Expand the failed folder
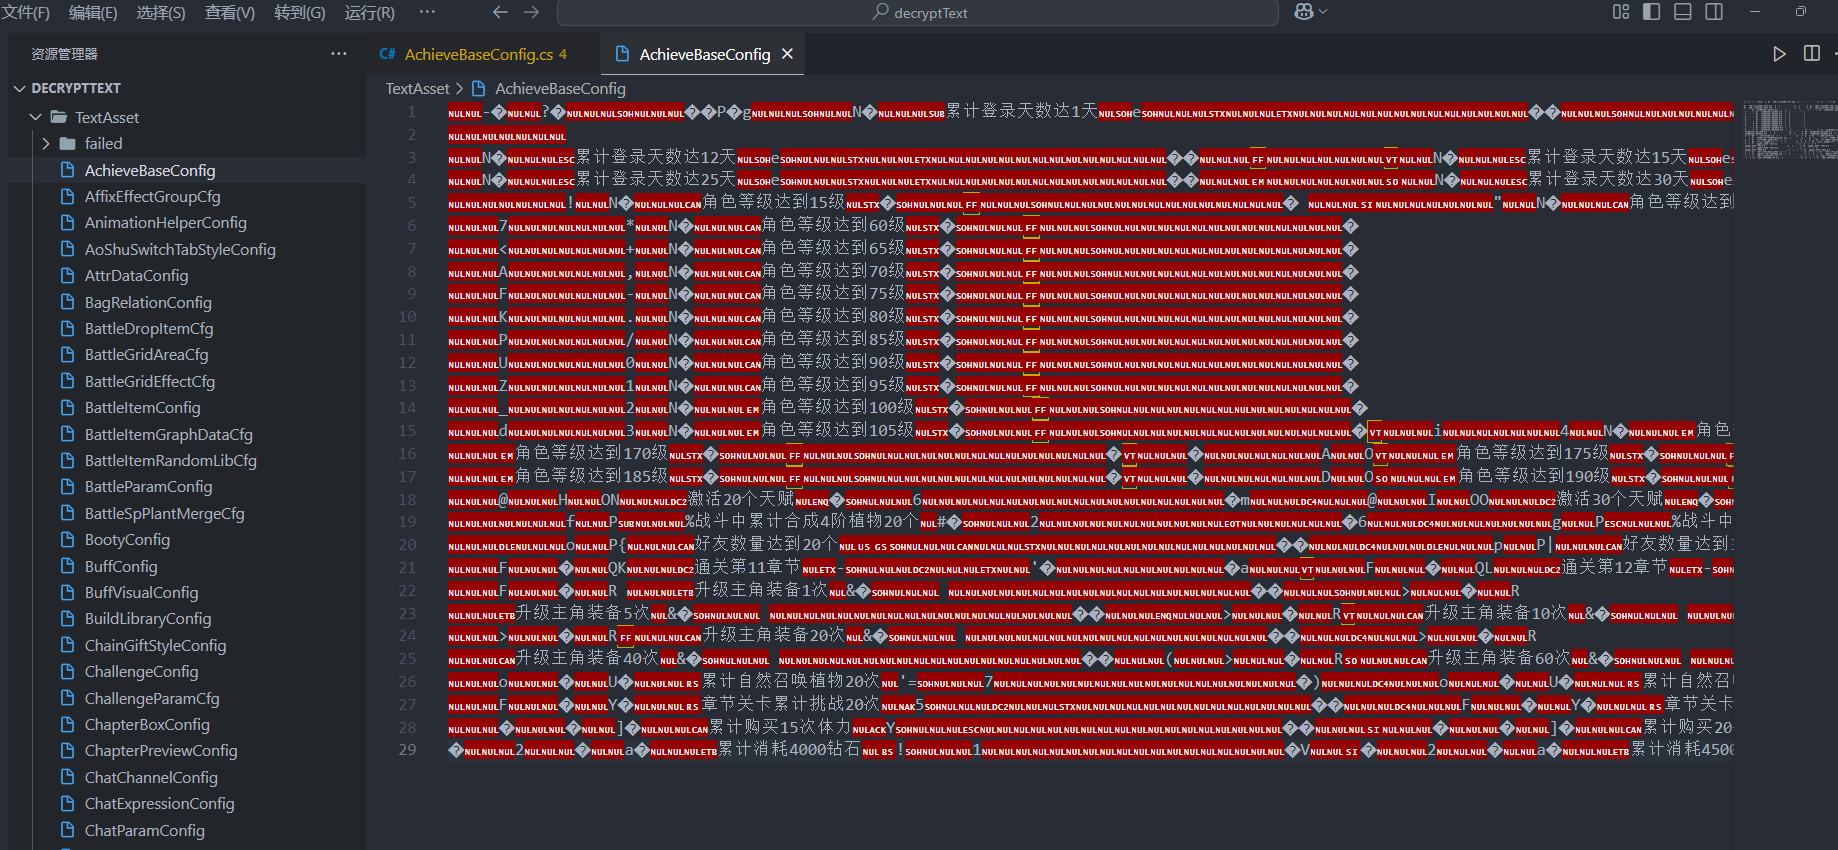Viewport: 1838px width, 850px height. coord(46,144)
